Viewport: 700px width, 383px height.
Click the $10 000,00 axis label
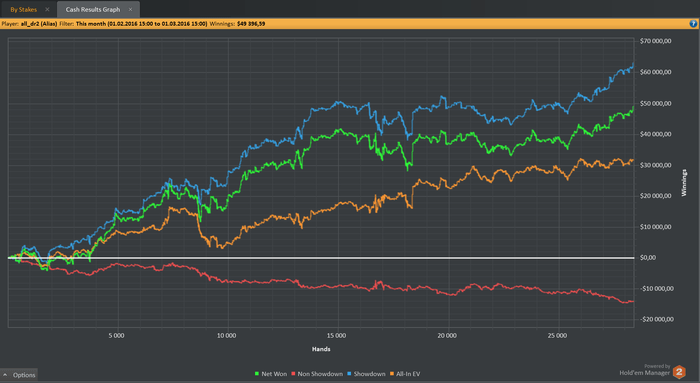[655, 227]
